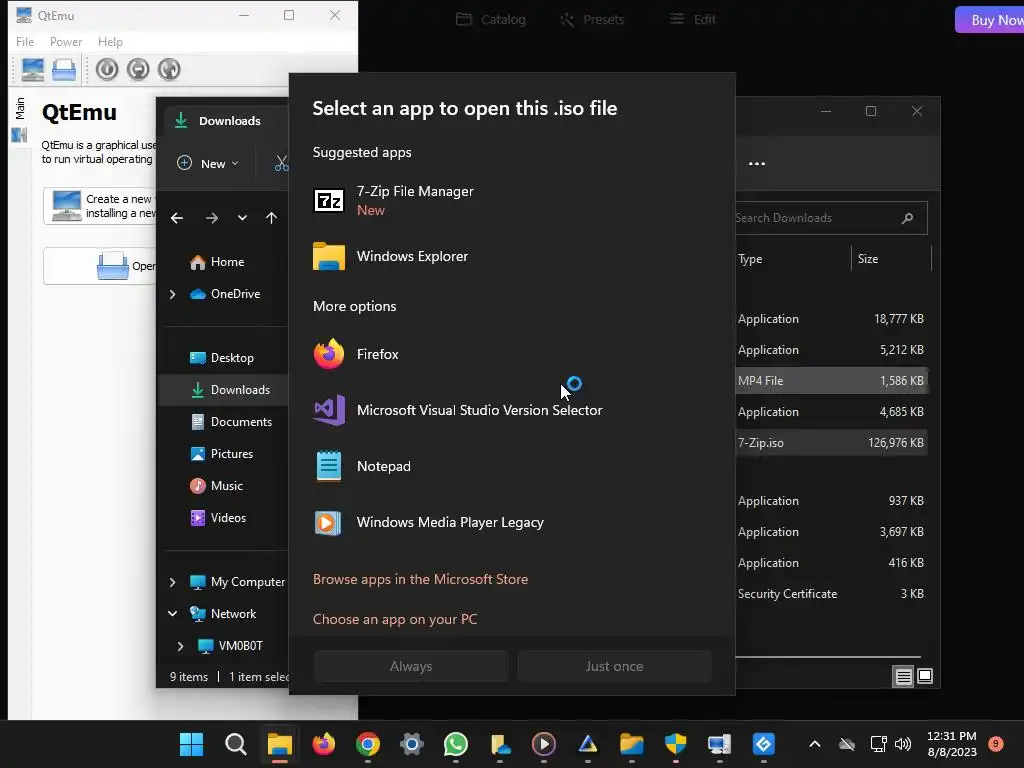Choose Notepad in app list

512,466
